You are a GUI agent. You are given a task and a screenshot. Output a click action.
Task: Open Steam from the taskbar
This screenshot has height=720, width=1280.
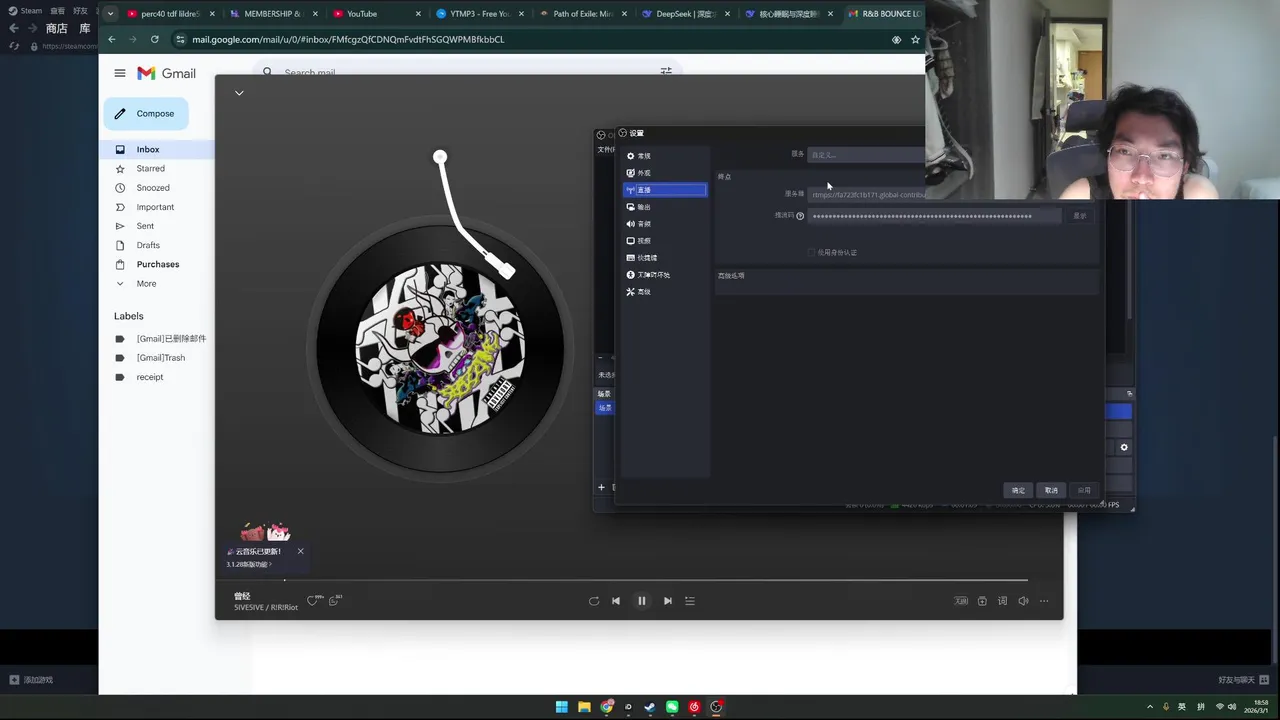pyautogui.click(x=650, y=707)
